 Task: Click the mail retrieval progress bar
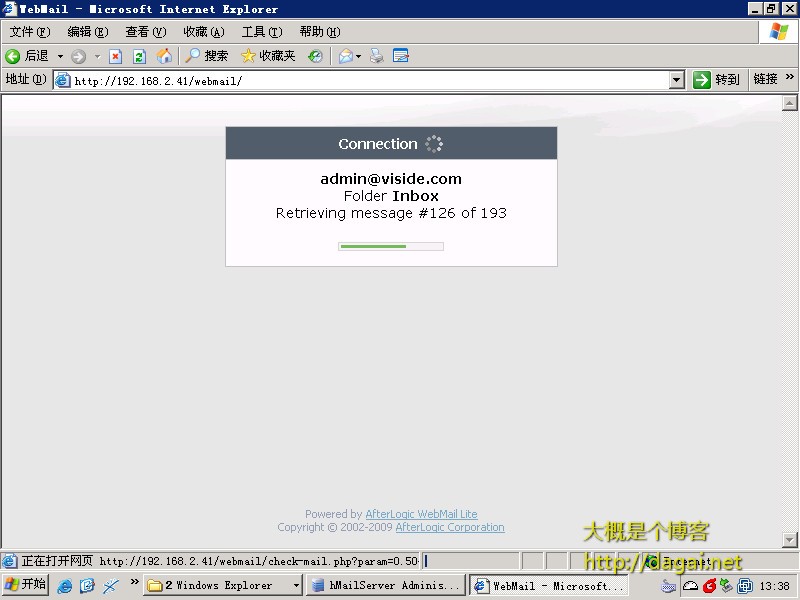tap(391, 246)
